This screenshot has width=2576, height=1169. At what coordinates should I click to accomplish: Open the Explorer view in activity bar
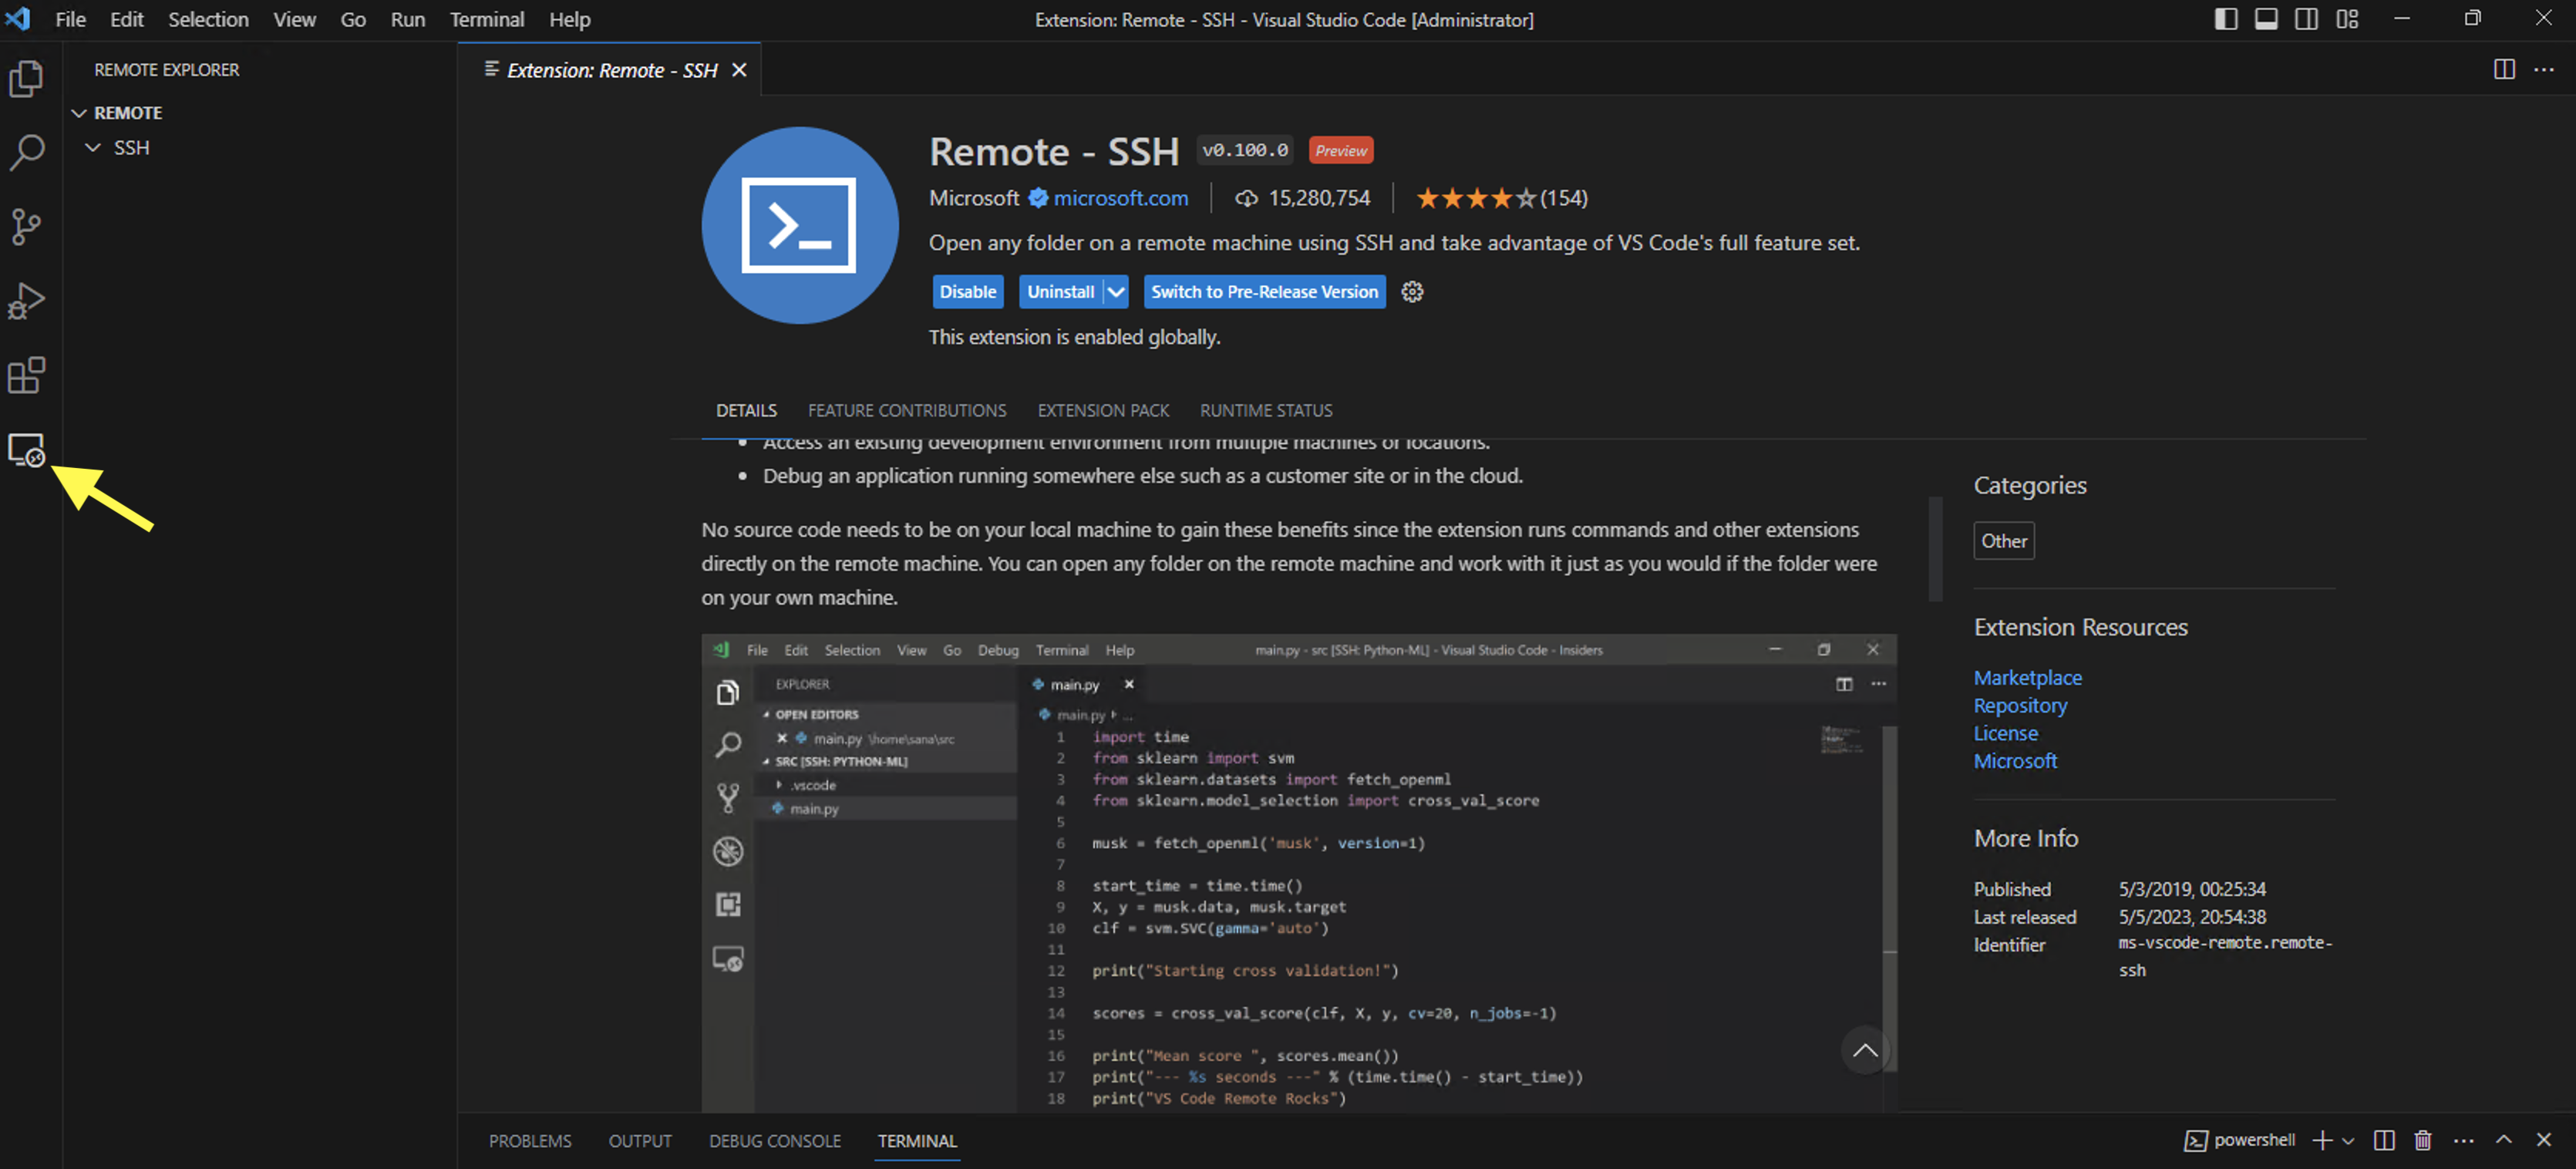click(26, 78)
